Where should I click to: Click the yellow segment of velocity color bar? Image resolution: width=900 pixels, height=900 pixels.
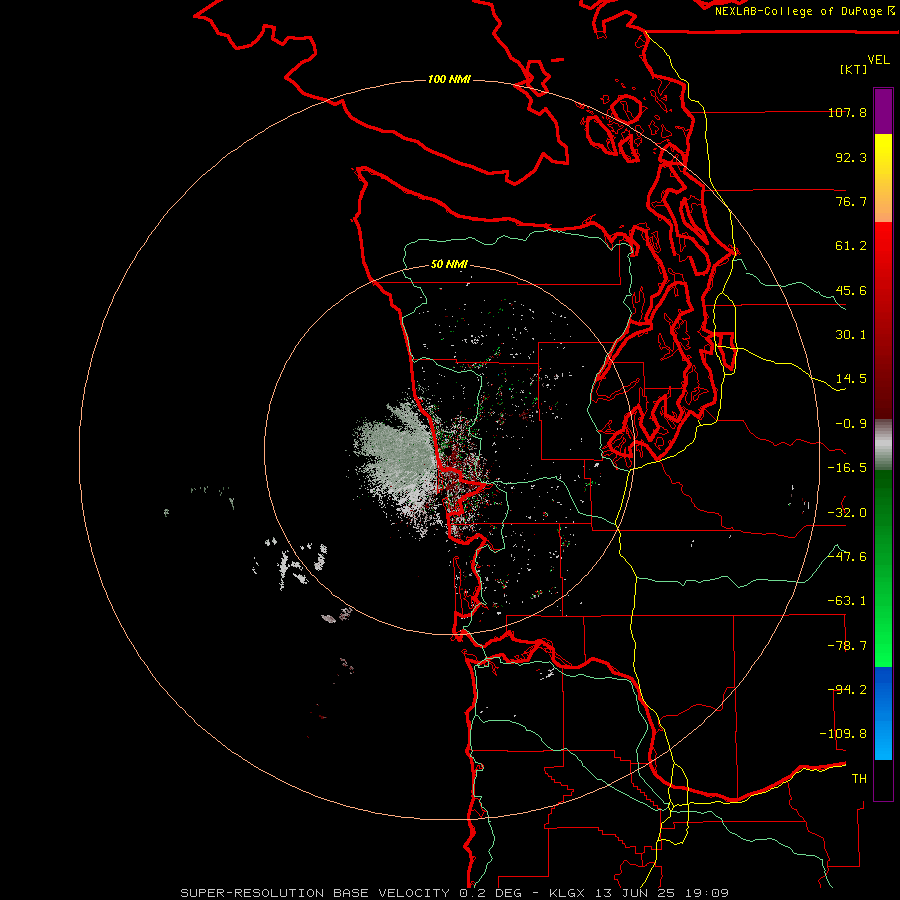pyautogui.click(x=883, y=178)
